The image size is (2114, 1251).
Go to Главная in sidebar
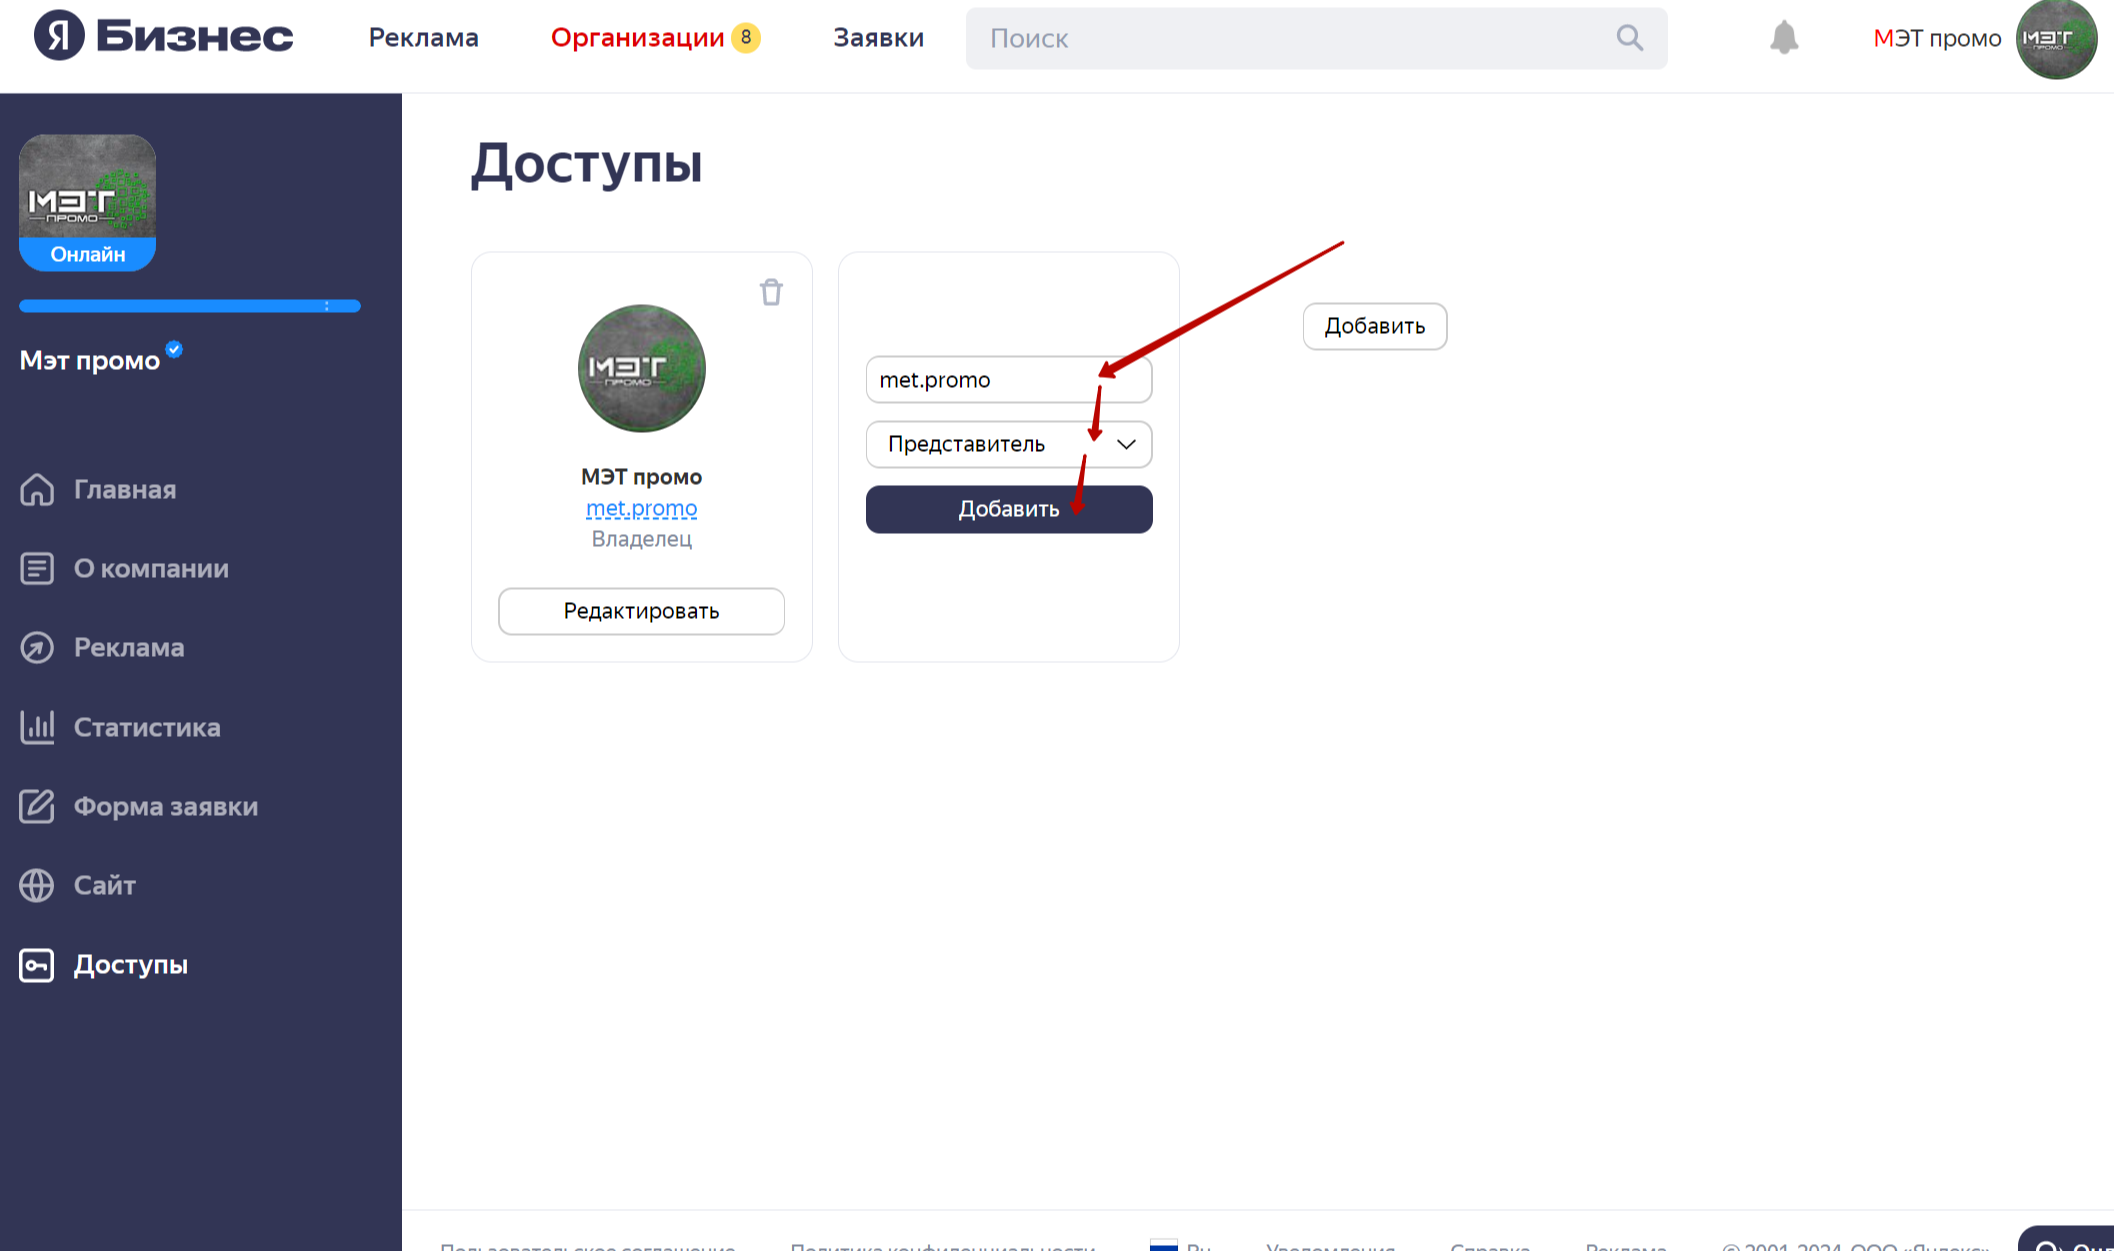point(125,490)
